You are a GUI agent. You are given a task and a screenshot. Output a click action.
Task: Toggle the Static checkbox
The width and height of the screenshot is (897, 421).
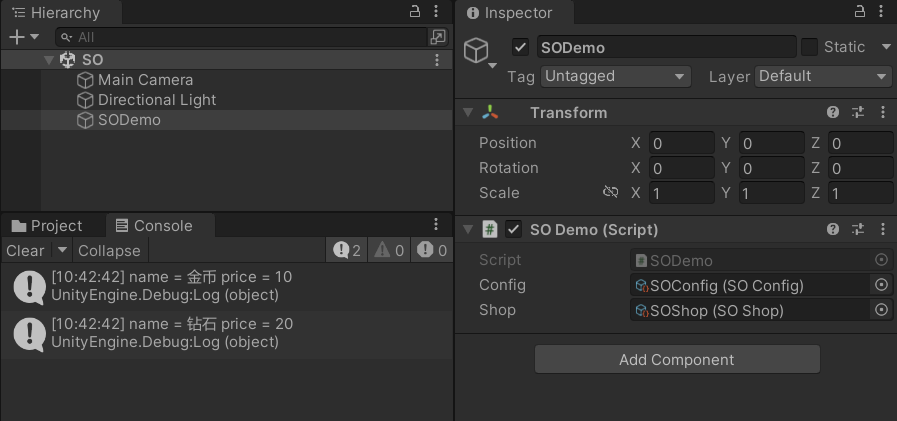(x=809, y=47)
